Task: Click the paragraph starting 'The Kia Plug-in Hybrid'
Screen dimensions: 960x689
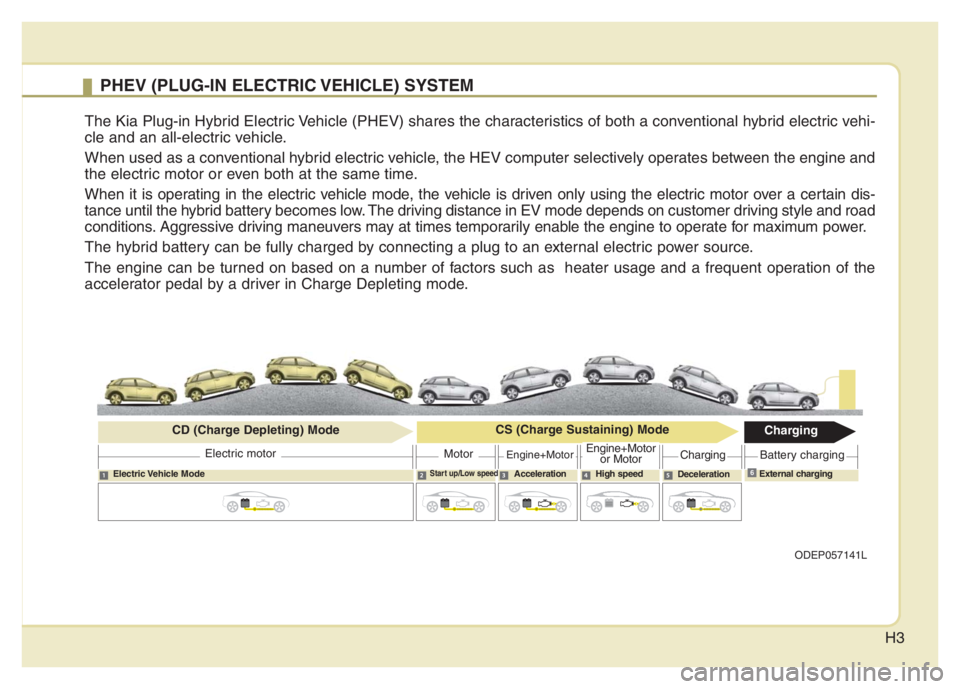Action: (x=479, y=129)
